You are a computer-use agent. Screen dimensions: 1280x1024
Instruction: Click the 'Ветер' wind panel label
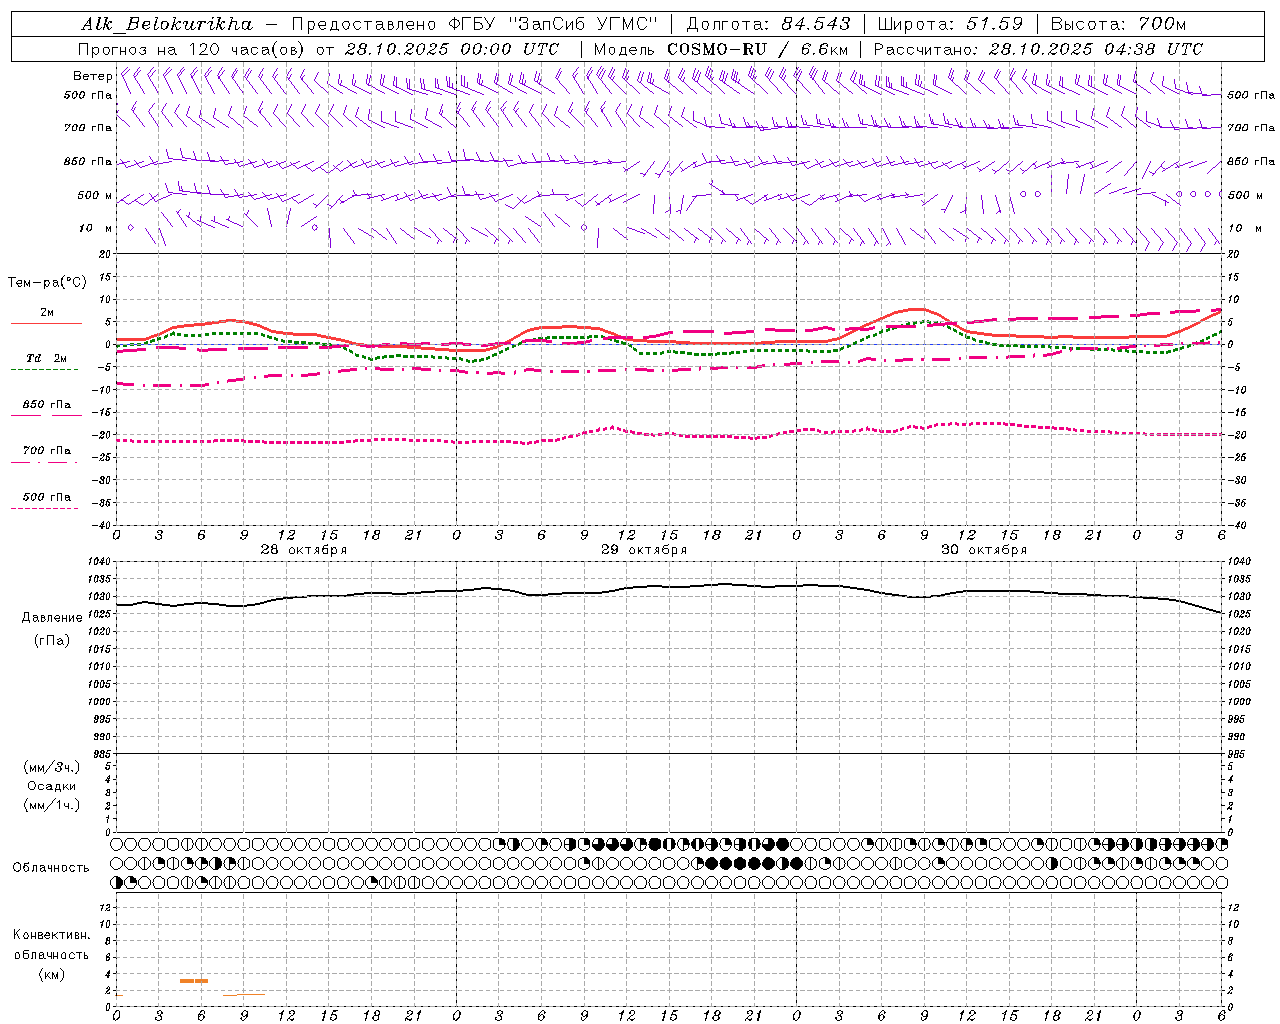pos(92,76)
